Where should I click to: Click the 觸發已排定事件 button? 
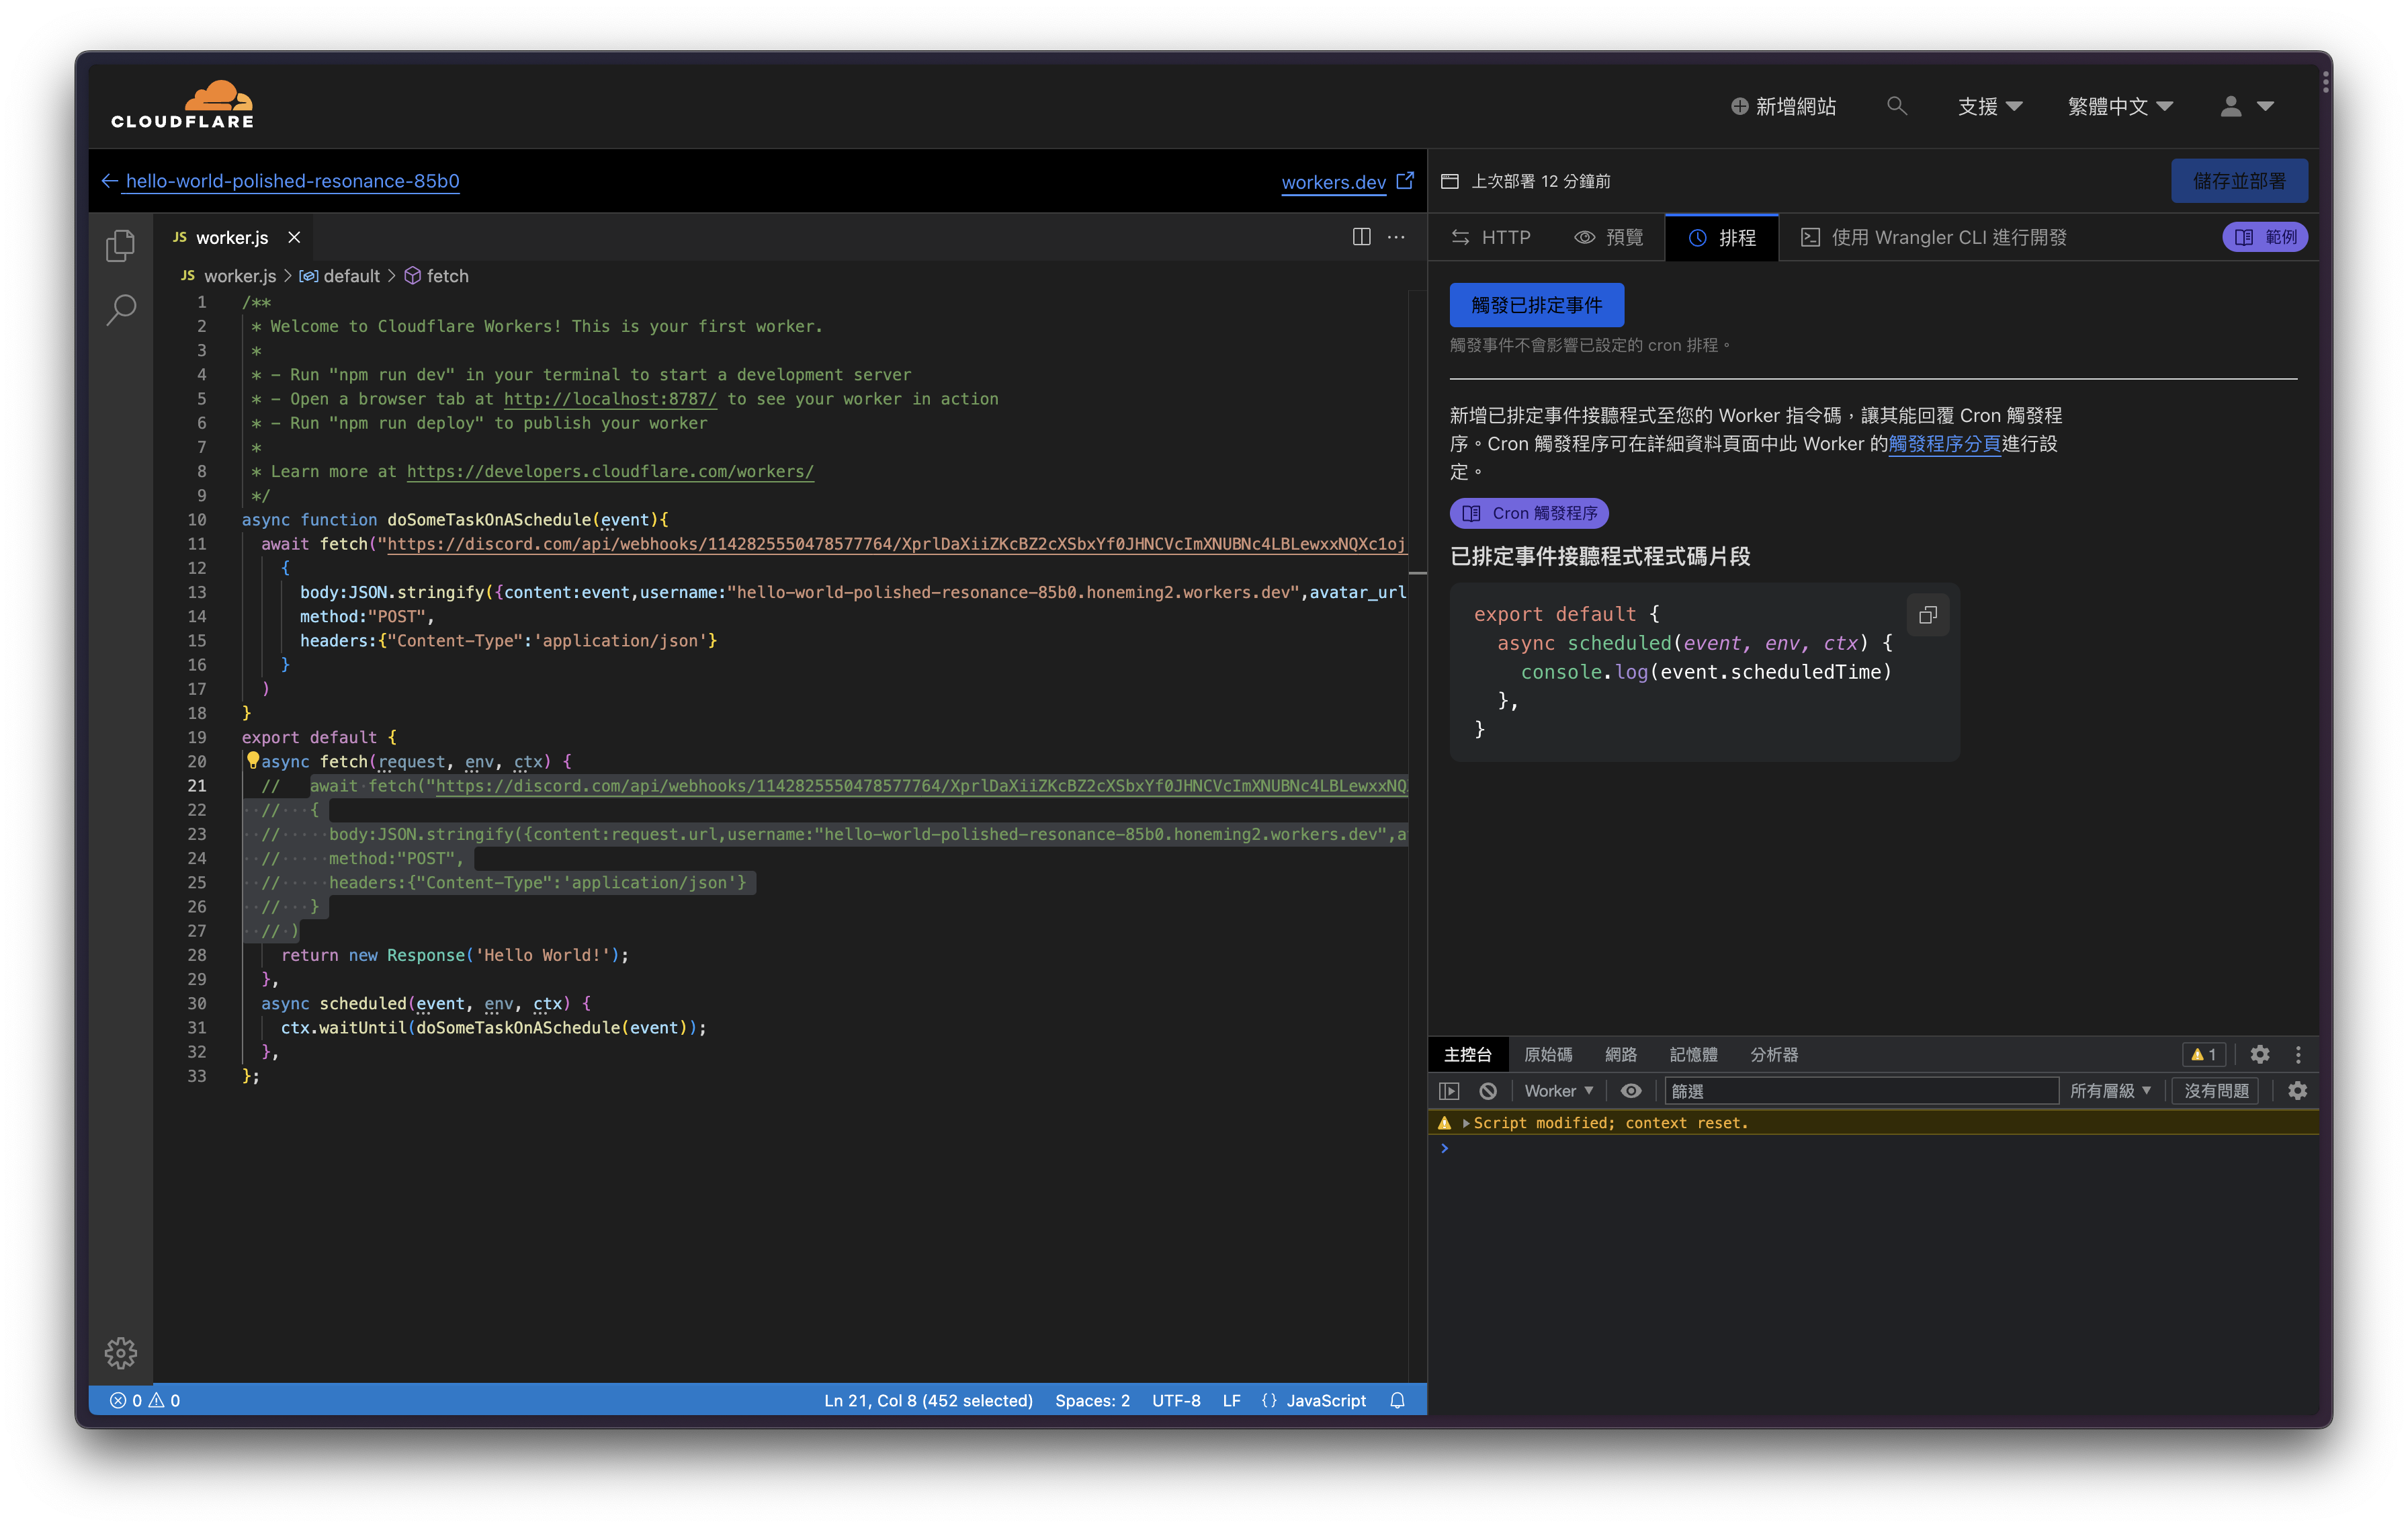pos(1536,304)
